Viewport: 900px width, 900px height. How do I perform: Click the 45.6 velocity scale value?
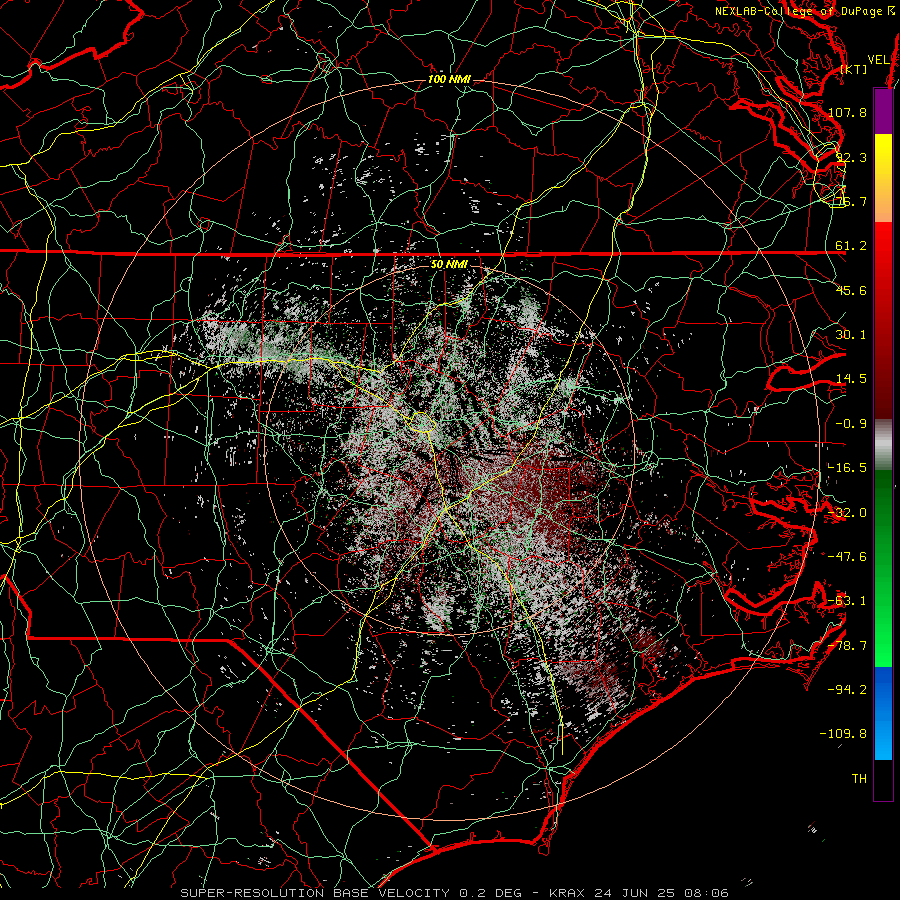pos(851,290)
